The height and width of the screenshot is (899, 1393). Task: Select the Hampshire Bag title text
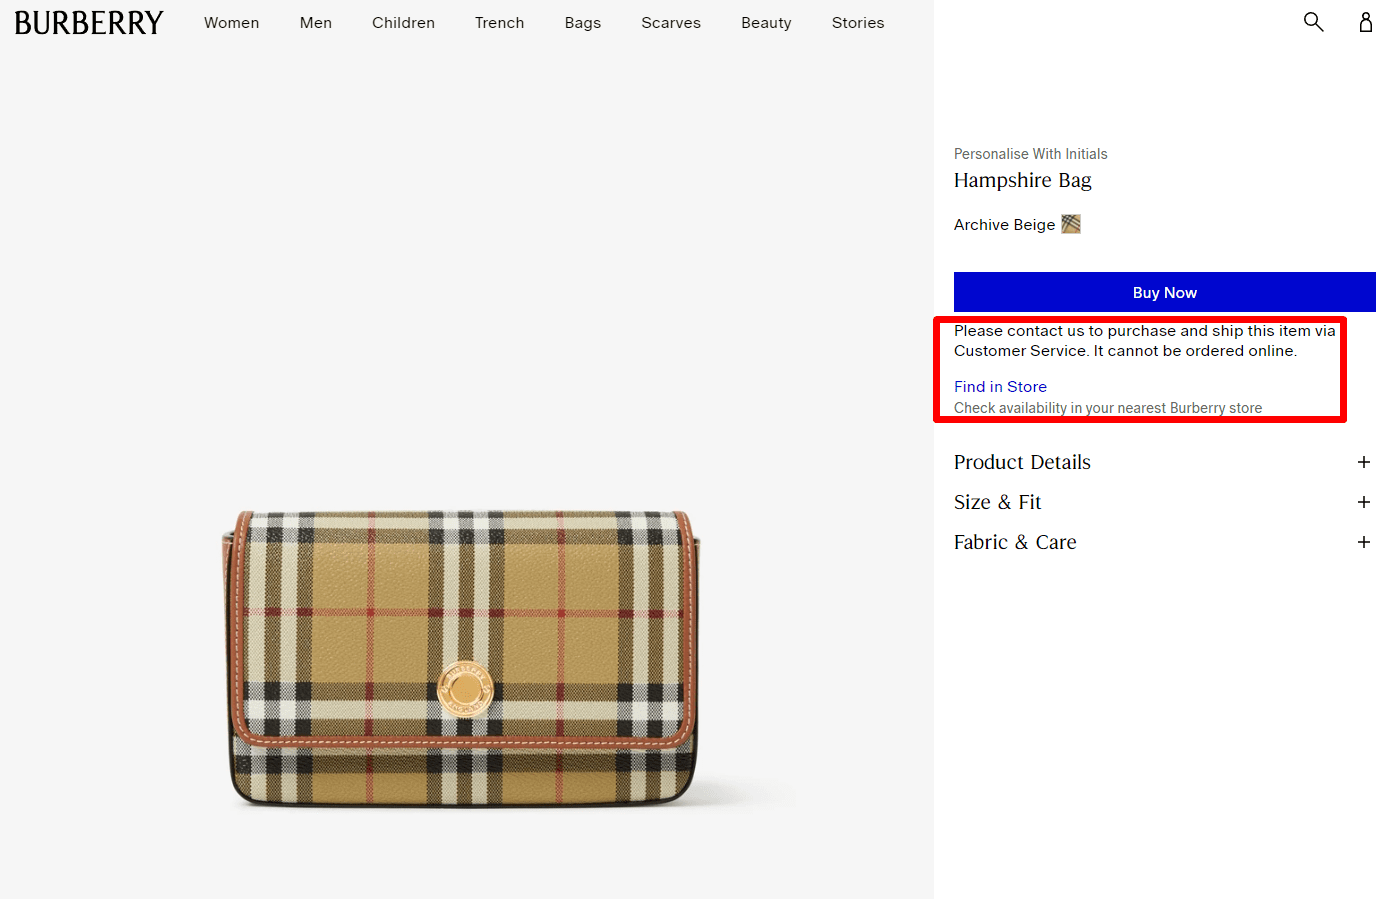pos(1022,181)
